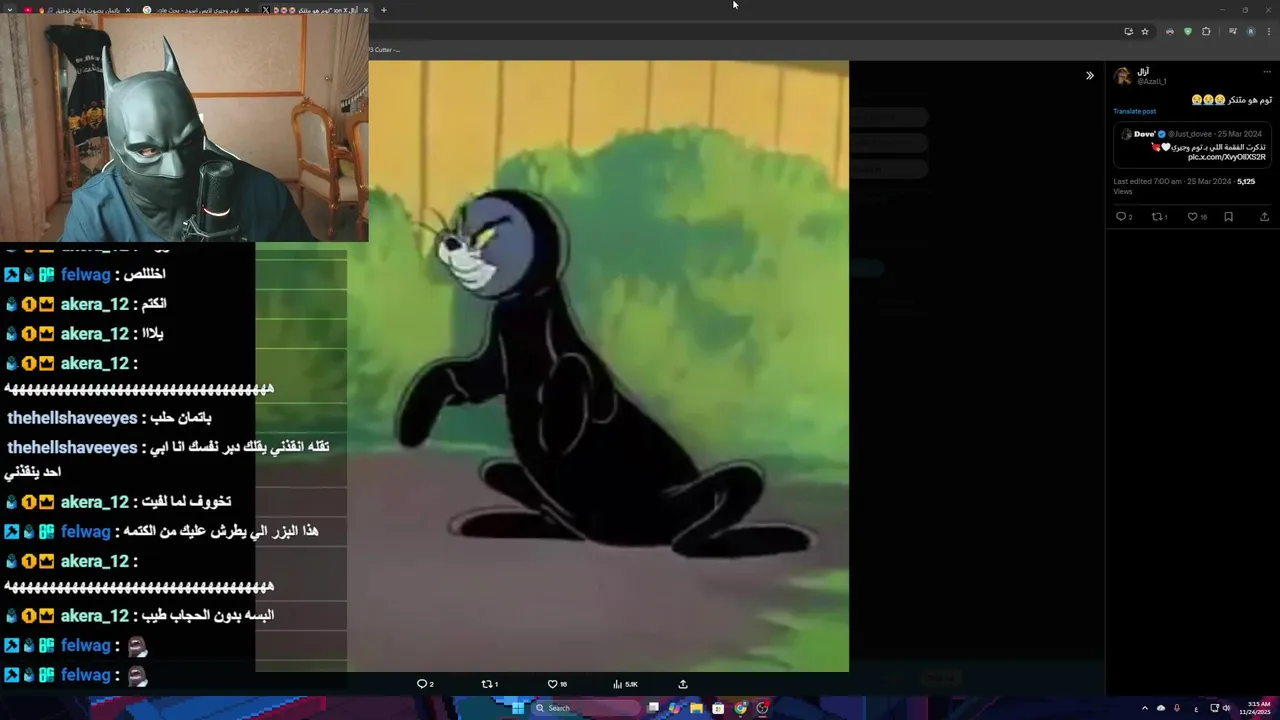Click reply icon in the sidebar post
The width and height of the screenshot is (1280, 720).
click(1121, 217)
